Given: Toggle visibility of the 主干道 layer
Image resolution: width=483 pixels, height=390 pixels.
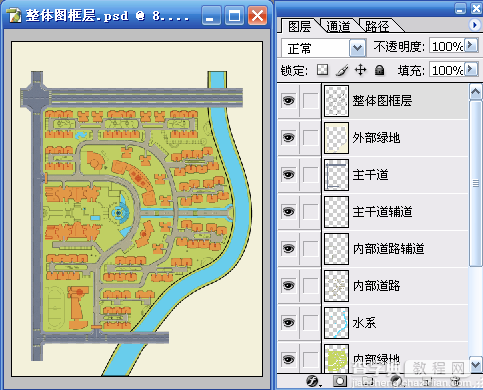Looking at the screenshot, I should (x=288, y=175).
